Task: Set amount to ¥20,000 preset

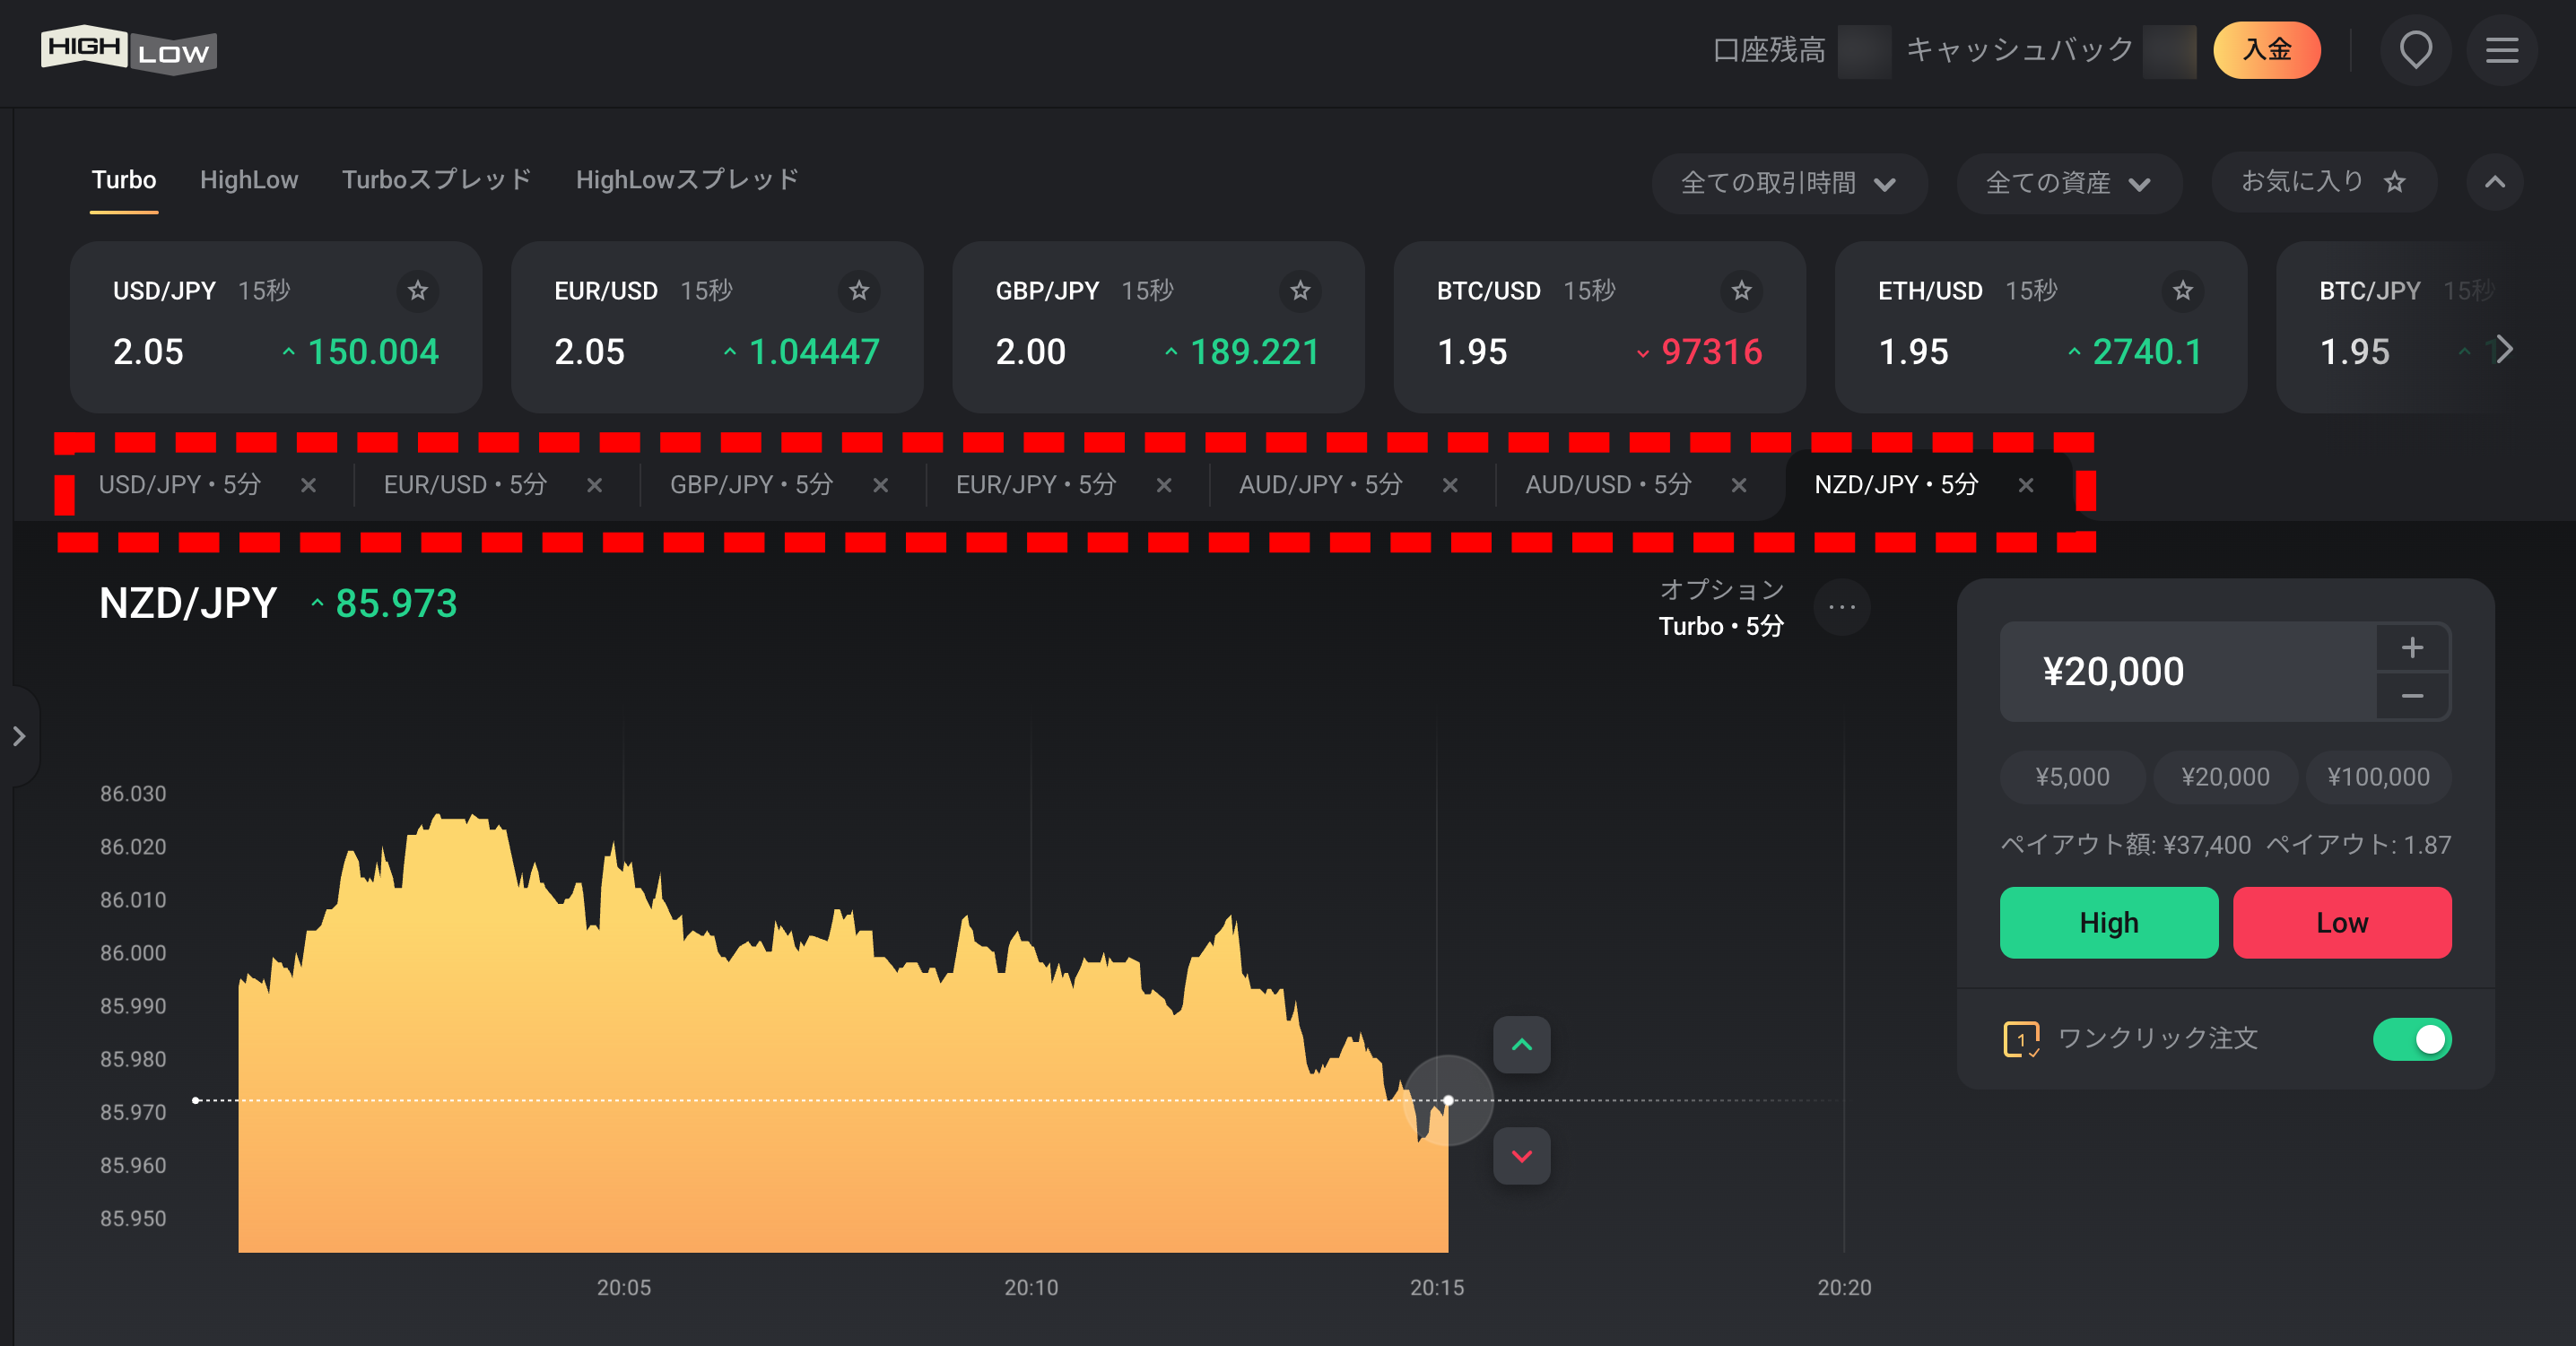Action: pos(2225,777)
